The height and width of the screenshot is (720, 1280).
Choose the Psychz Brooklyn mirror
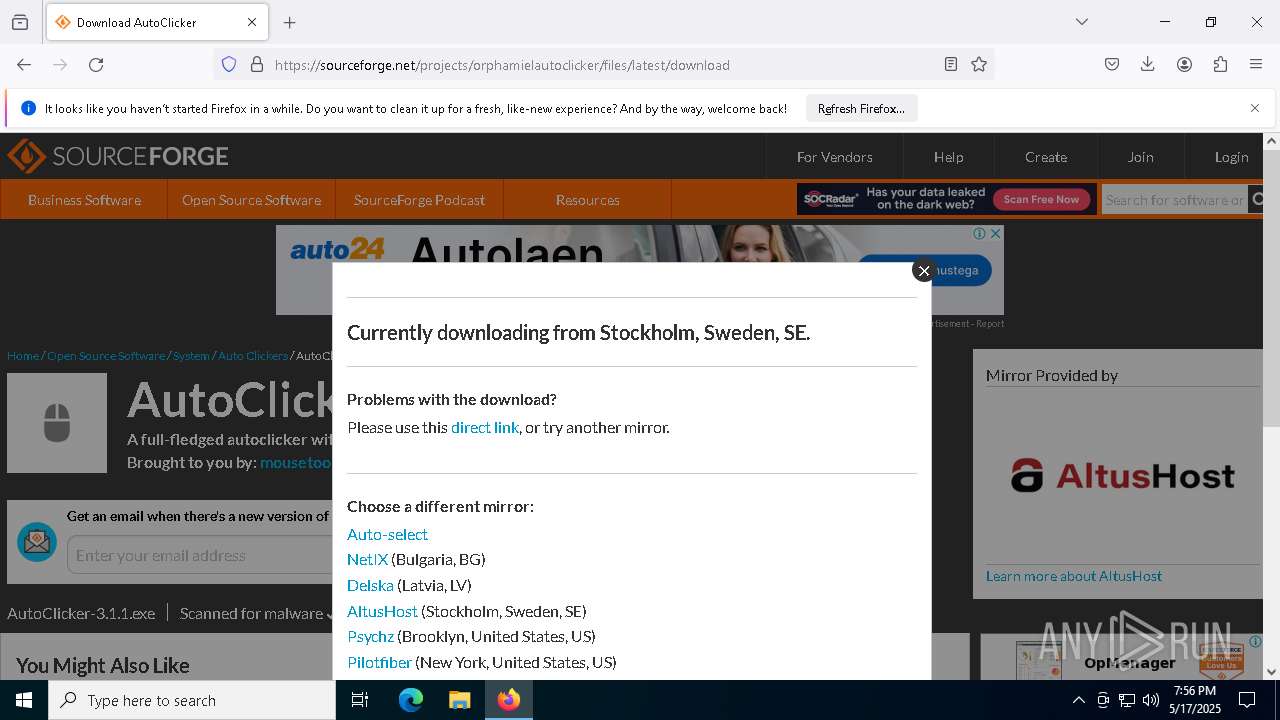(x=370, y=636)
